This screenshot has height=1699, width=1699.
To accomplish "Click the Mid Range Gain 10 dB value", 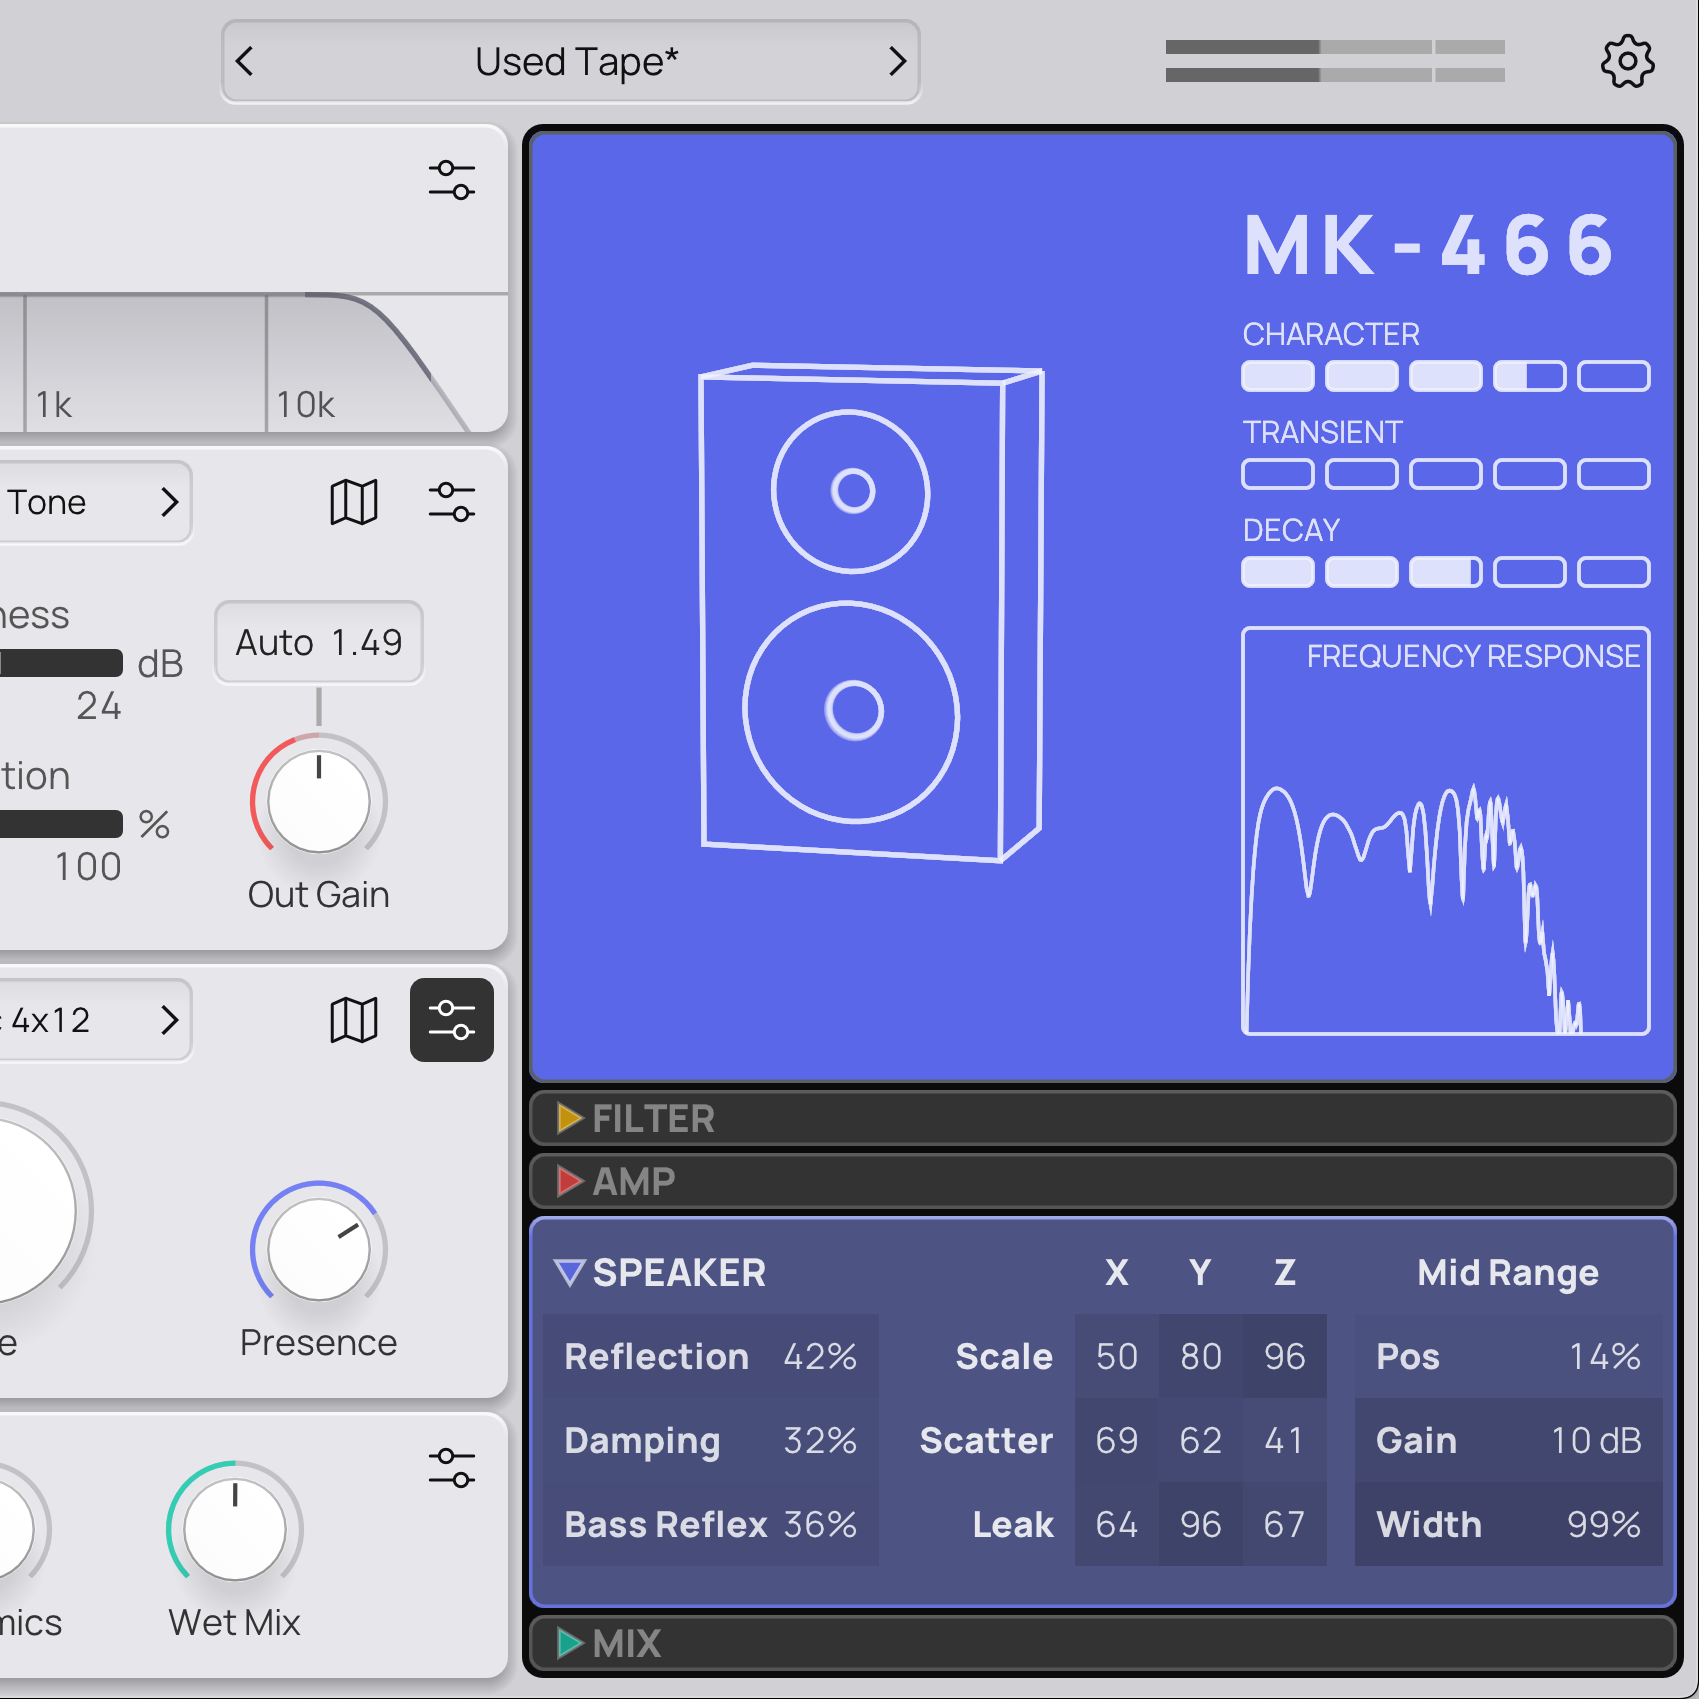I will tap(1595, 1441).
